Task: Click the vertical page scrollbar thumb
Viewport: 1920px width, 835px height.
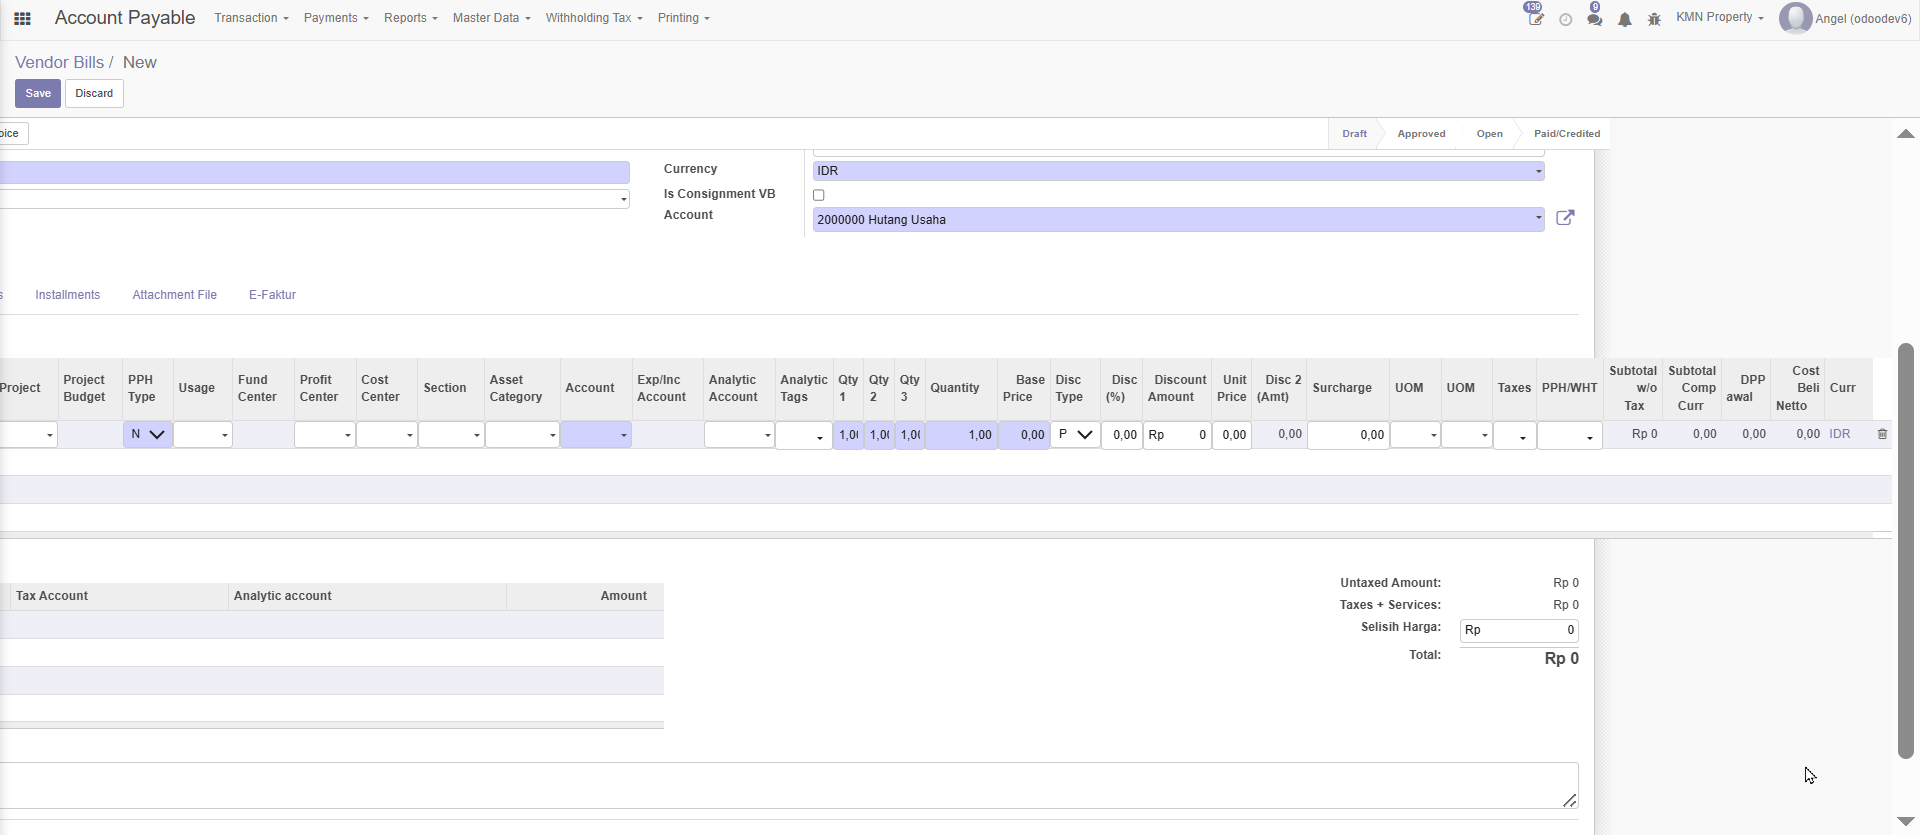Action: click(x=1906, y=550)
